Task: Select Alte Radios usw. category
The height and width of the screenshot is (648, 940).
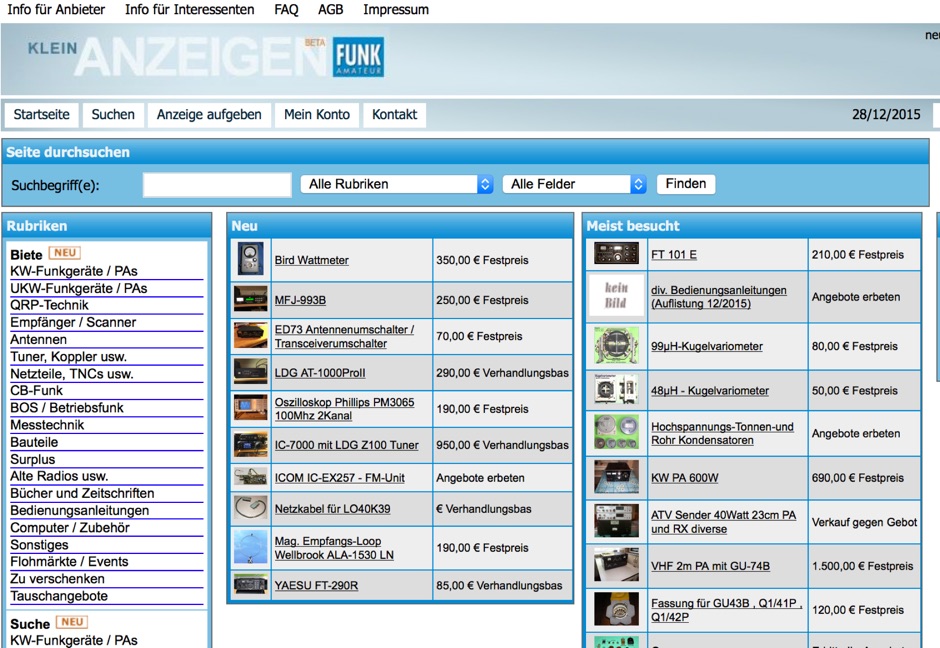Action: 59,476
